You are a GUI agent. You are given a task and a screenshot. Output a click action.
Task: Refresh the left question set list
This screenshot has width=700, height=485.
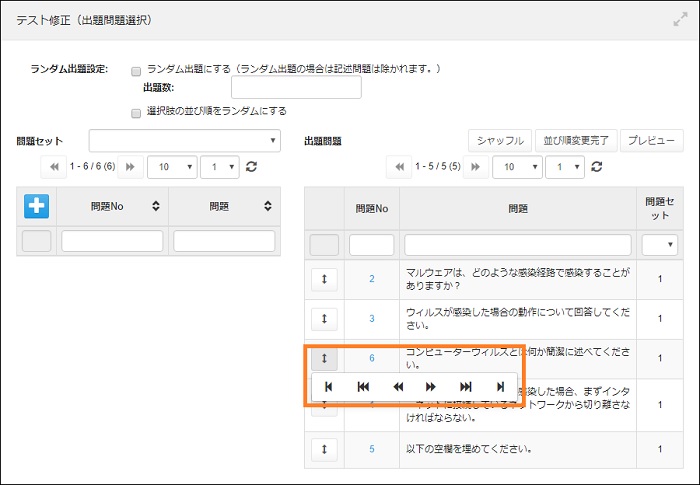(x=251, y=167)
